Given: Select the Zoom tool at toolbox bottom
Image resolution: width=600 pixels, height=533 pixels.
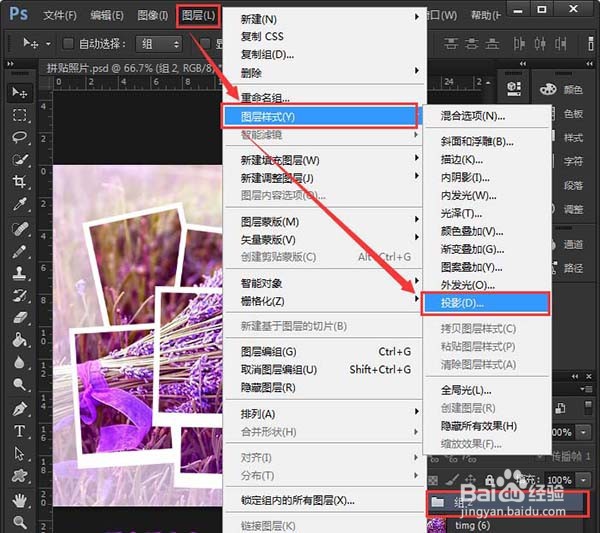Looking at the screenshot, I should tap(19, 522).
